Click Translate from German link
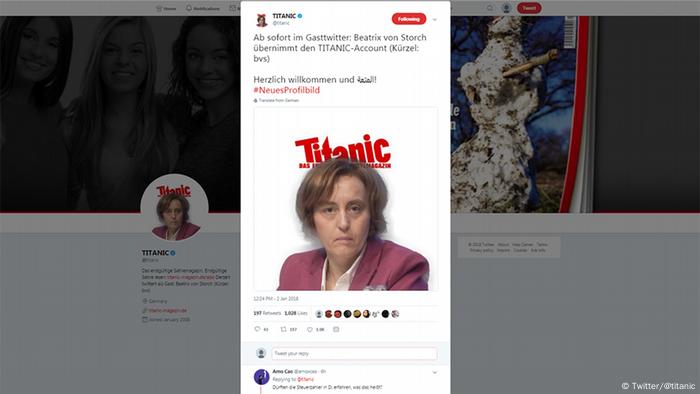This screenshot has width=700, height=394. tap(276, 100)
